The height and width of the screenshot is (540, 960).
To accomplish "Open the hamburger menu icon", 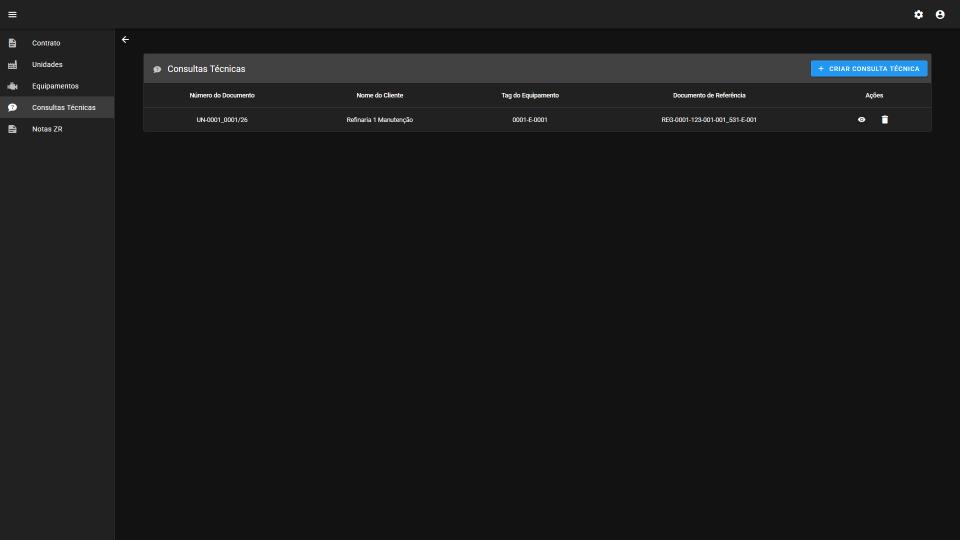I will click(x=12, y=14).
